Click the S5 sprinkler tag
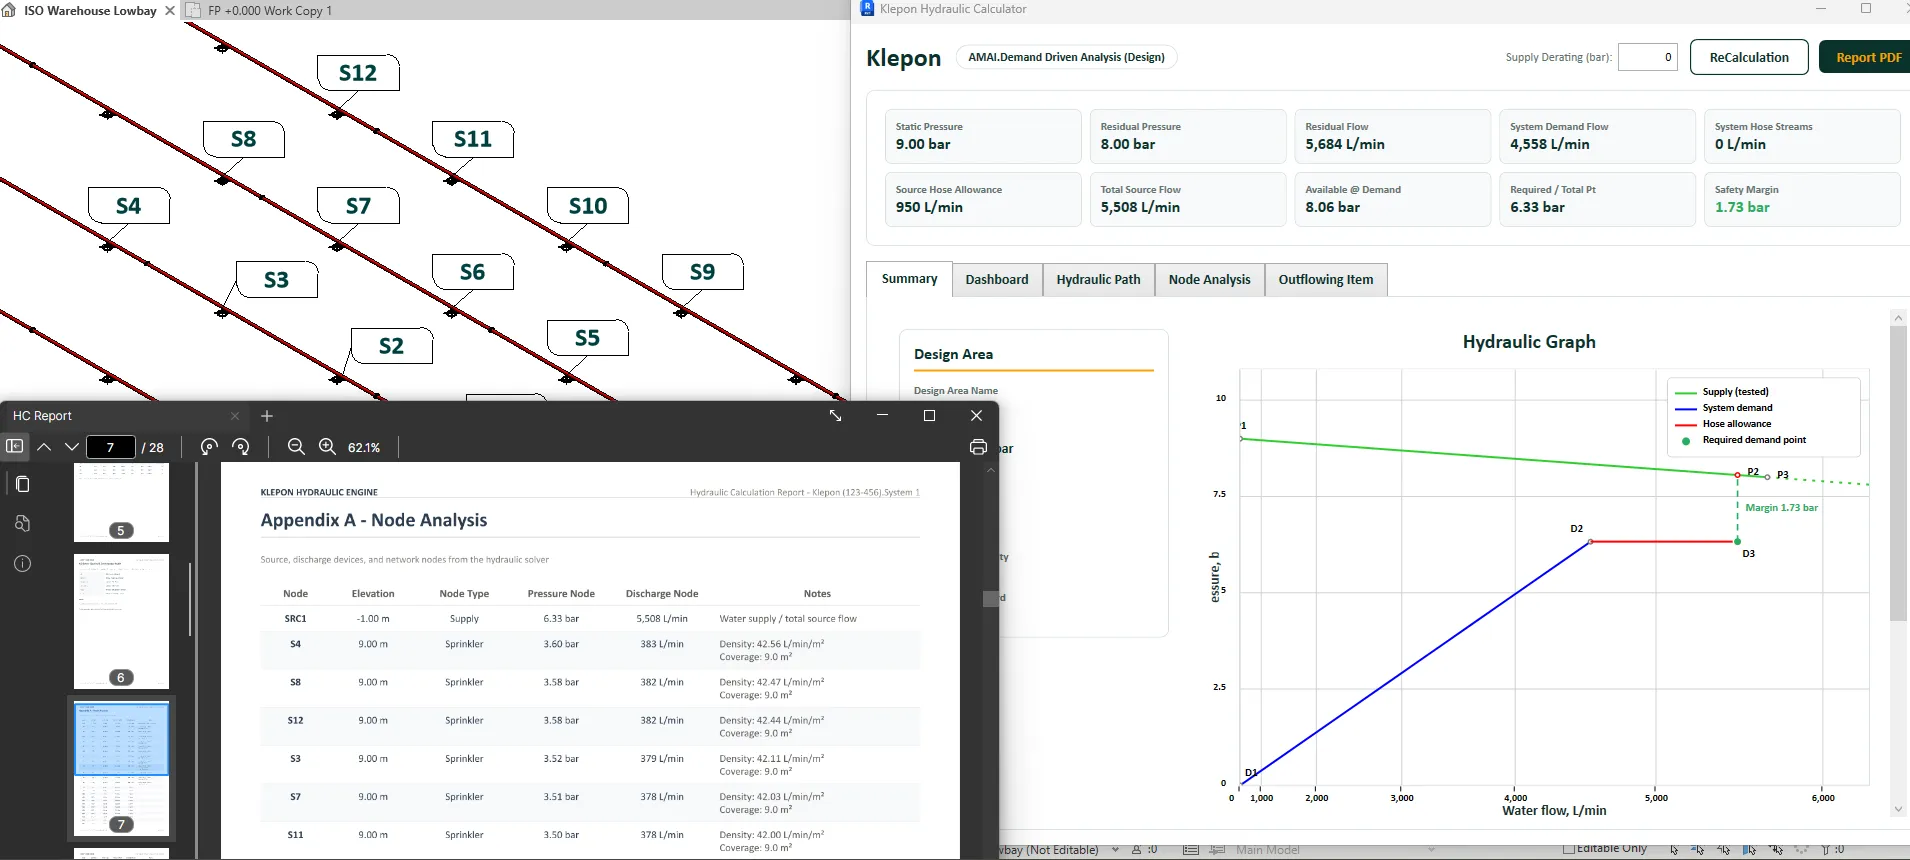 click(x=588, y=338)
